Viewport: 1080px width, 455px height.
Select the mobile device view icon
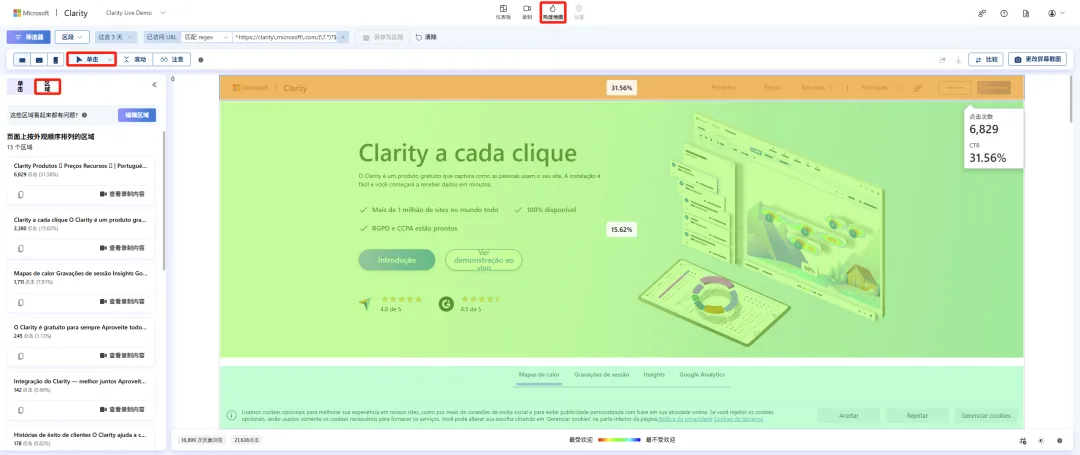tap(56, 60)
